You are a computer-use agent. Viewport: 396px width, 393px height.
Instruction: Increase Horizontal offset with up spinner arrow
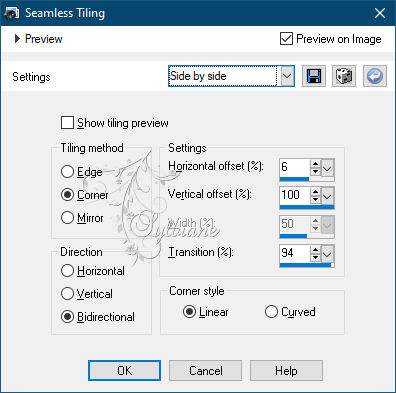pyautogui.click(x=315, y=164)
